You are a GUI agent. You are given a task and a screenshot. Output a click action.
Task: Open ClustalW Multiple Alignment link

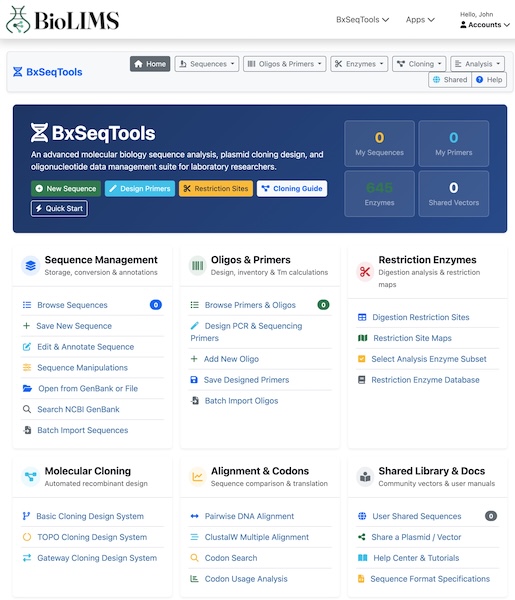(259, 537)
